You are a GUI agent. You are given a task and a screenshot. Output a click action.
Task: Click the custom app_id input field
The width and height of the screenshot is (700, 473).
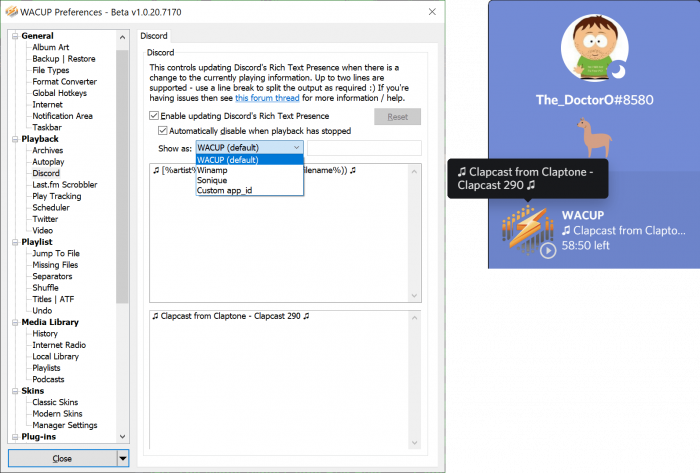(364, 148)
